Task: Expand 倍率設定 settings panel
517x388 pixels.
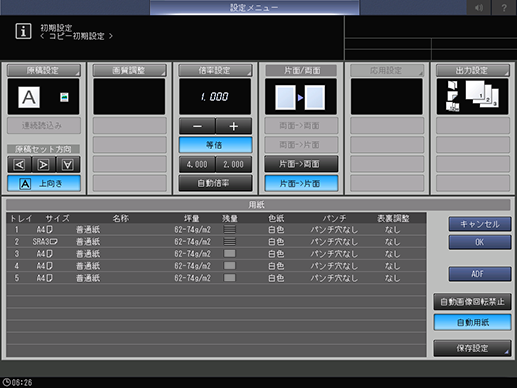Action: (215, 70)
